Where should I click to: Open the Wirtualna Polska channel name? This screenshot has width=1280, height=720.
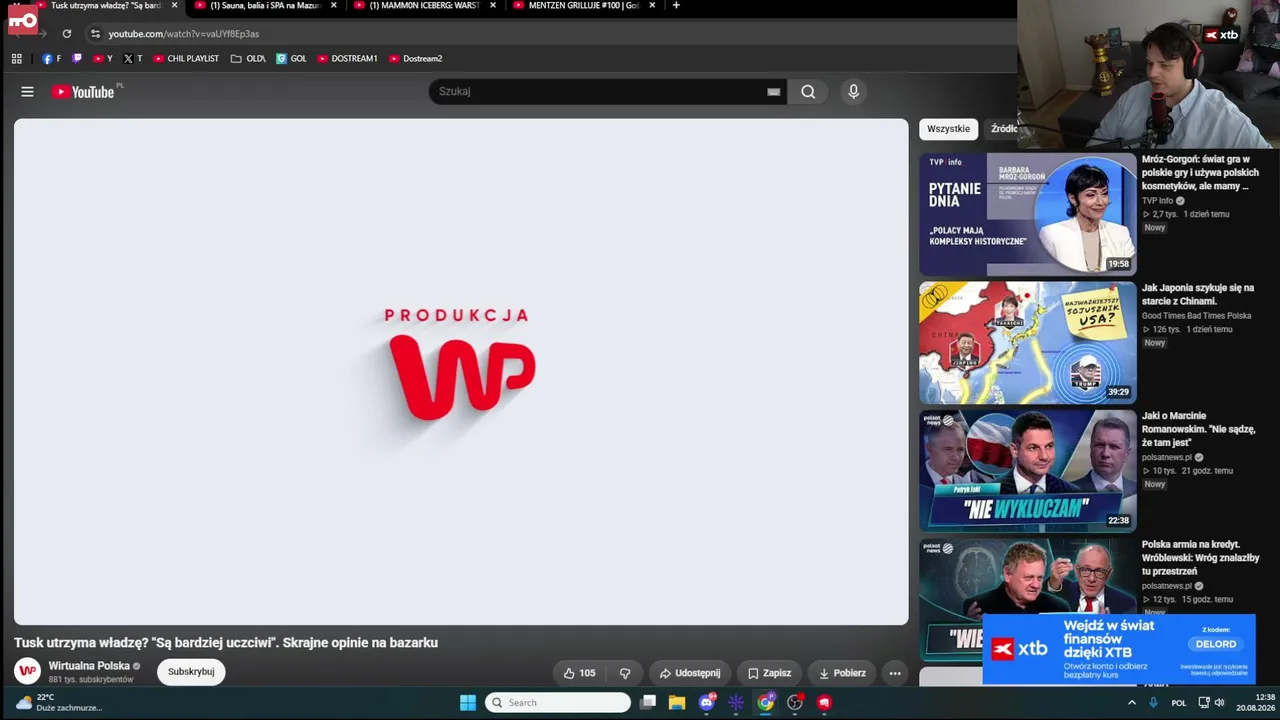tap(89, 666)
